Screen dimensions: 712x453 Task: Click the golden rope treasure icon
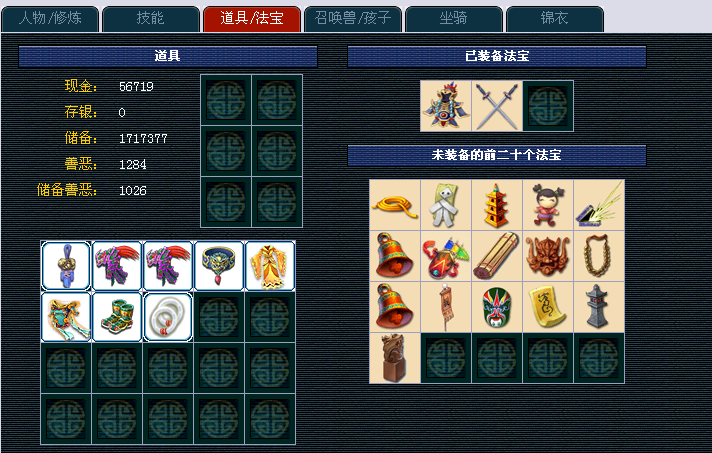pyautogui.click(x=395, y=205)
